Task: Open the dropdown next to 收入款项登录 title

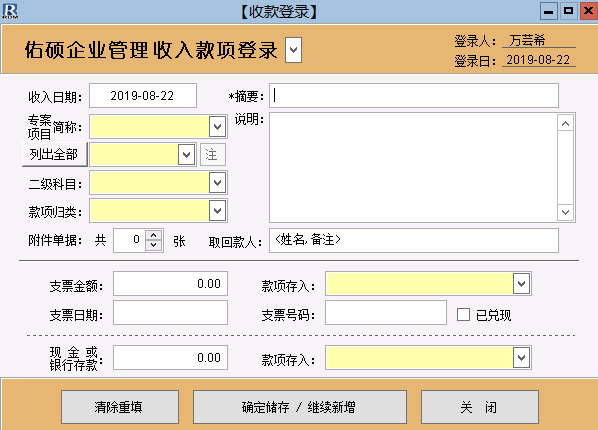Action: point(293,50)
